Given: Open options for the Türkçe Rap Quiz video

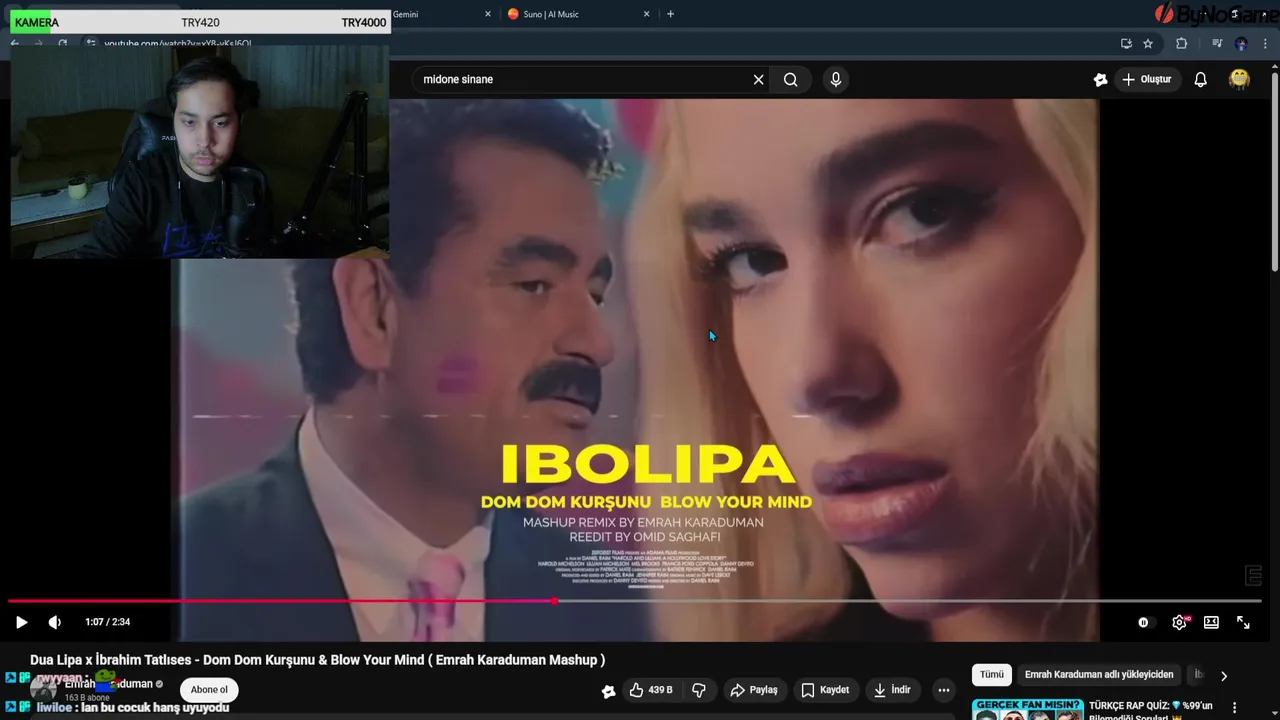Looking at the screenshot, I should [1234, 707].
